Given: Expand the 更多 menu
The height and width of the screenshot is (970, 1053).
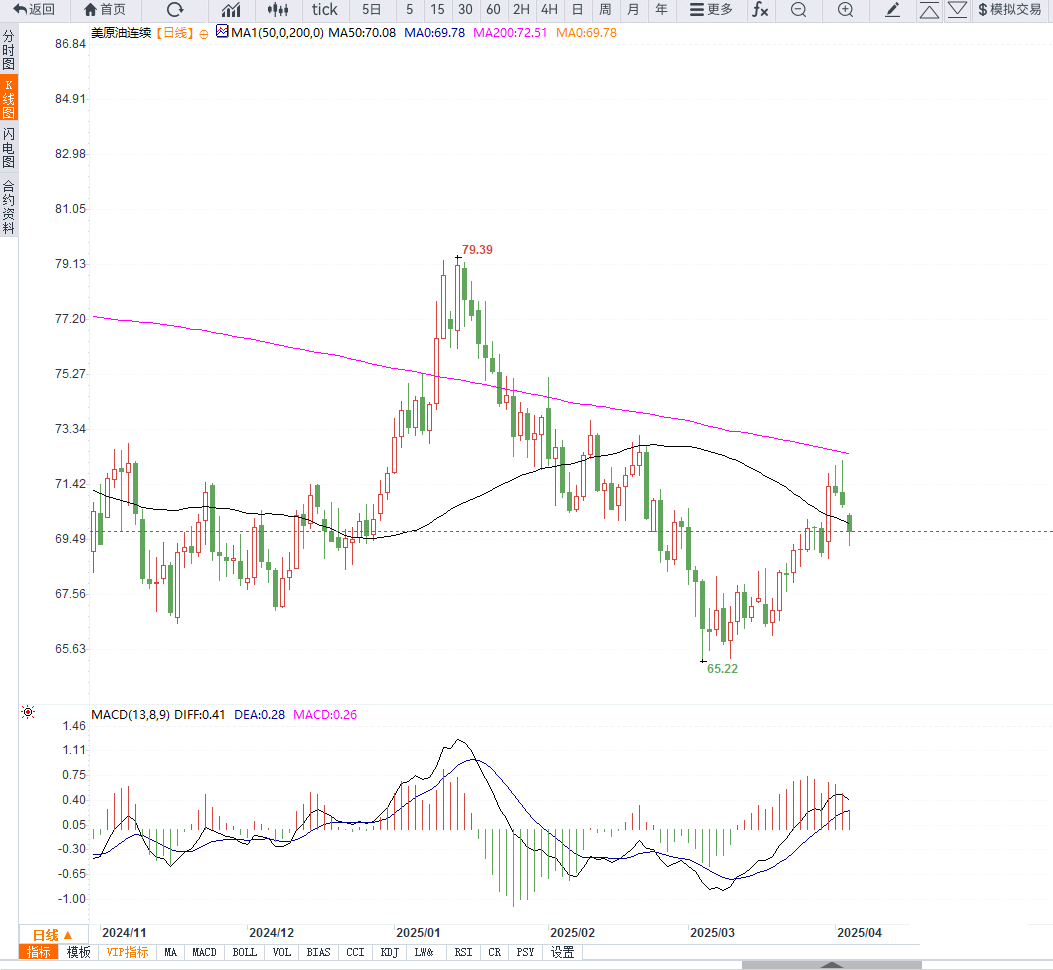Looking at the screenshot, I should tap(711, 9).
